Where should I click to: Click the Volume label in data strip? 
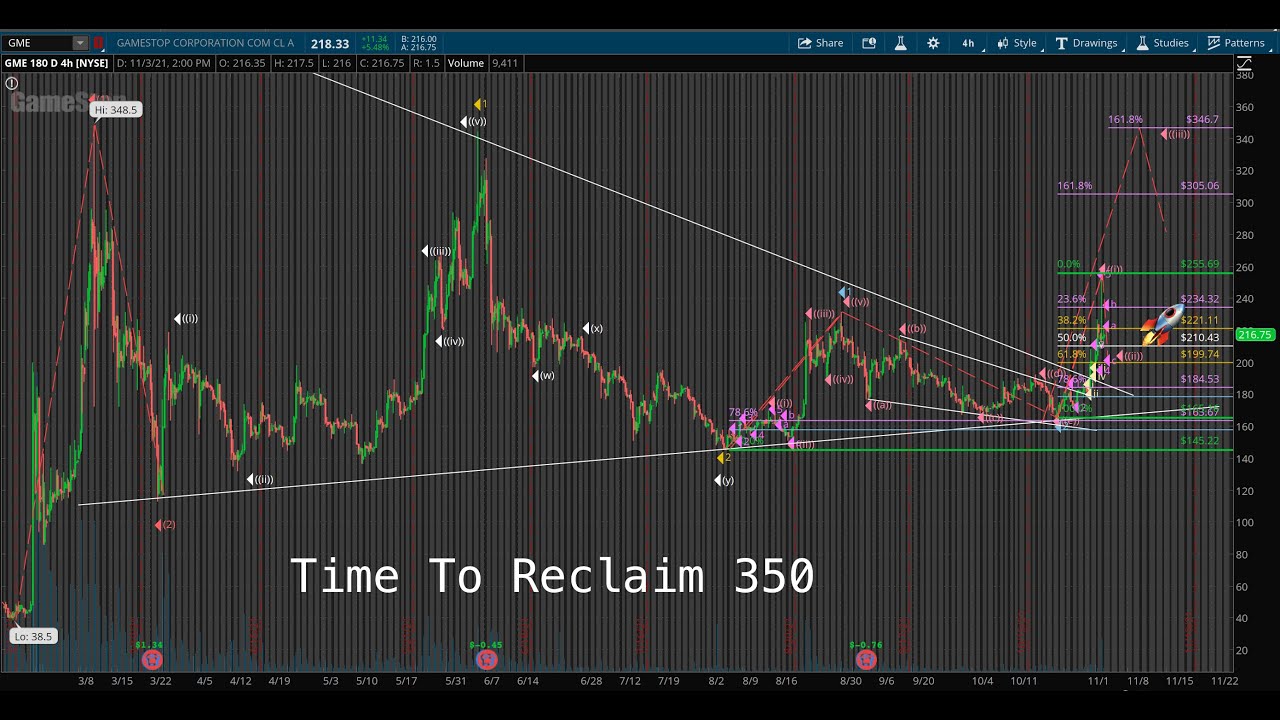pyautogui.click(x=466, y=63)
